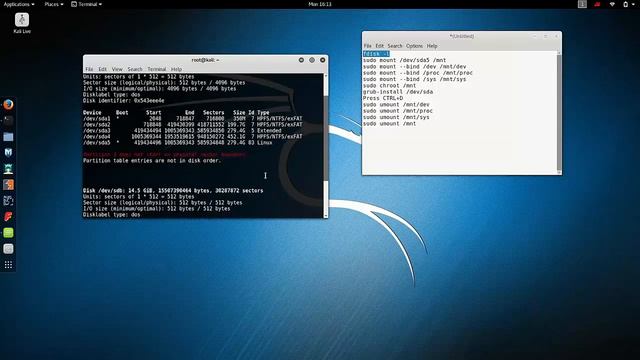Screen dimensions: 640x360
Task: Open the battery status icon
Action: tap(625, 4)
